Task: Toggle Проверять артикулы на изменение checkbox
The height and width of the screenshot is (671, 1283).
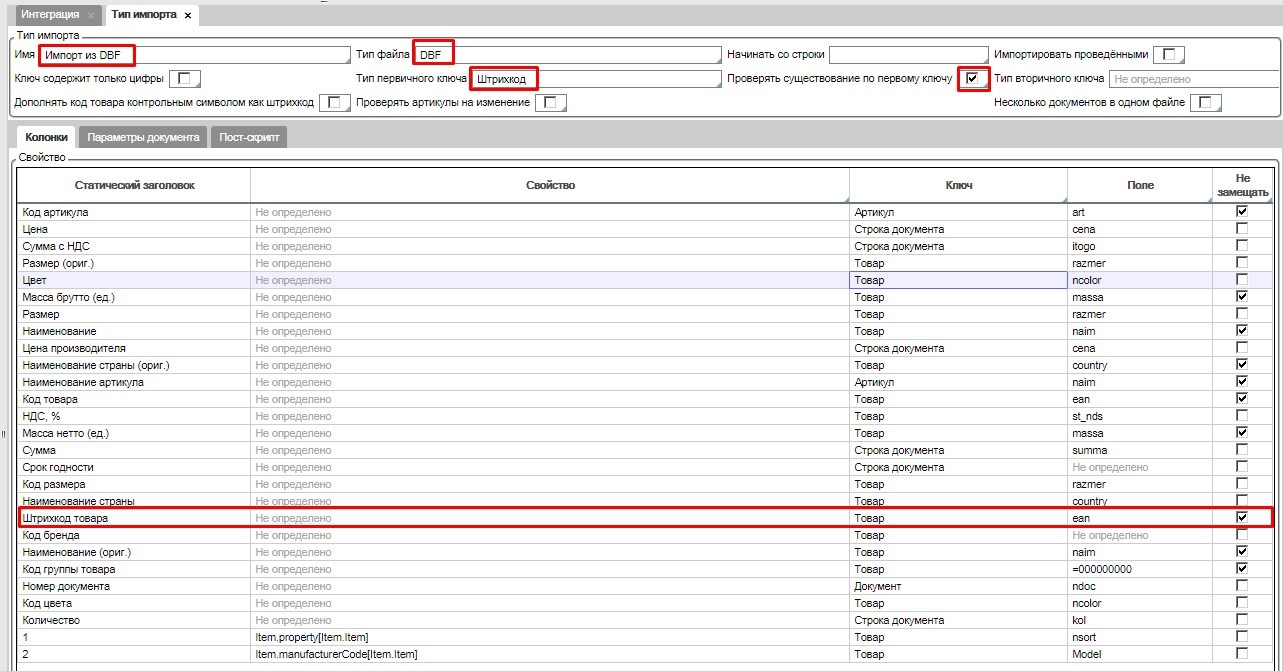Action: point(551,102)
